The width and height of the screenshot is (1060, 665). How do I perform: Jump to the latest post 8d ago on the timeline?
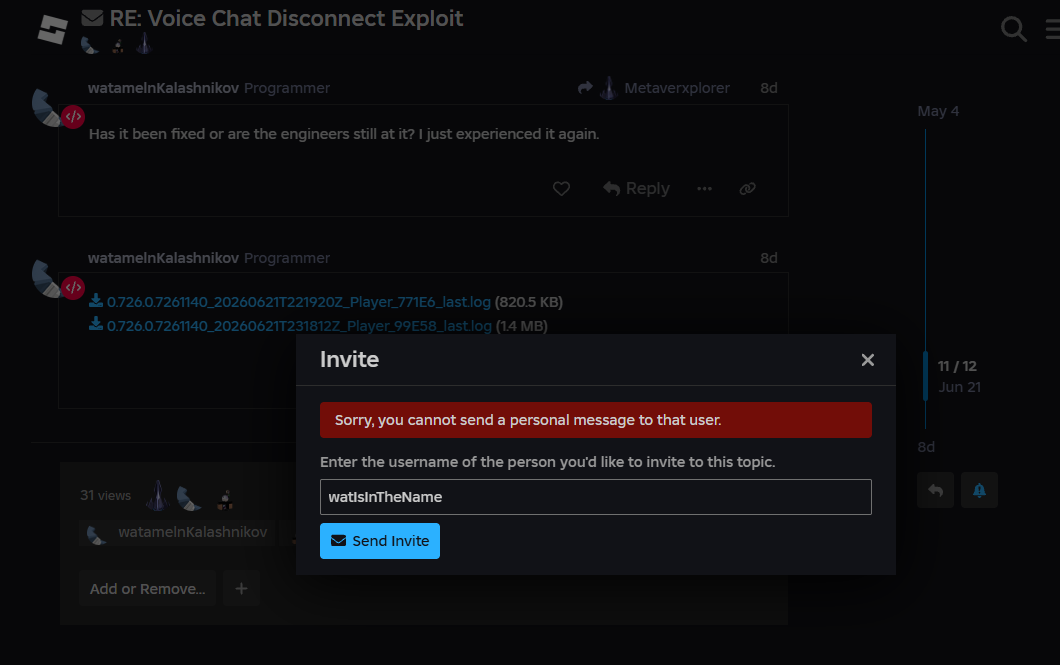click(x=926, y=447)
